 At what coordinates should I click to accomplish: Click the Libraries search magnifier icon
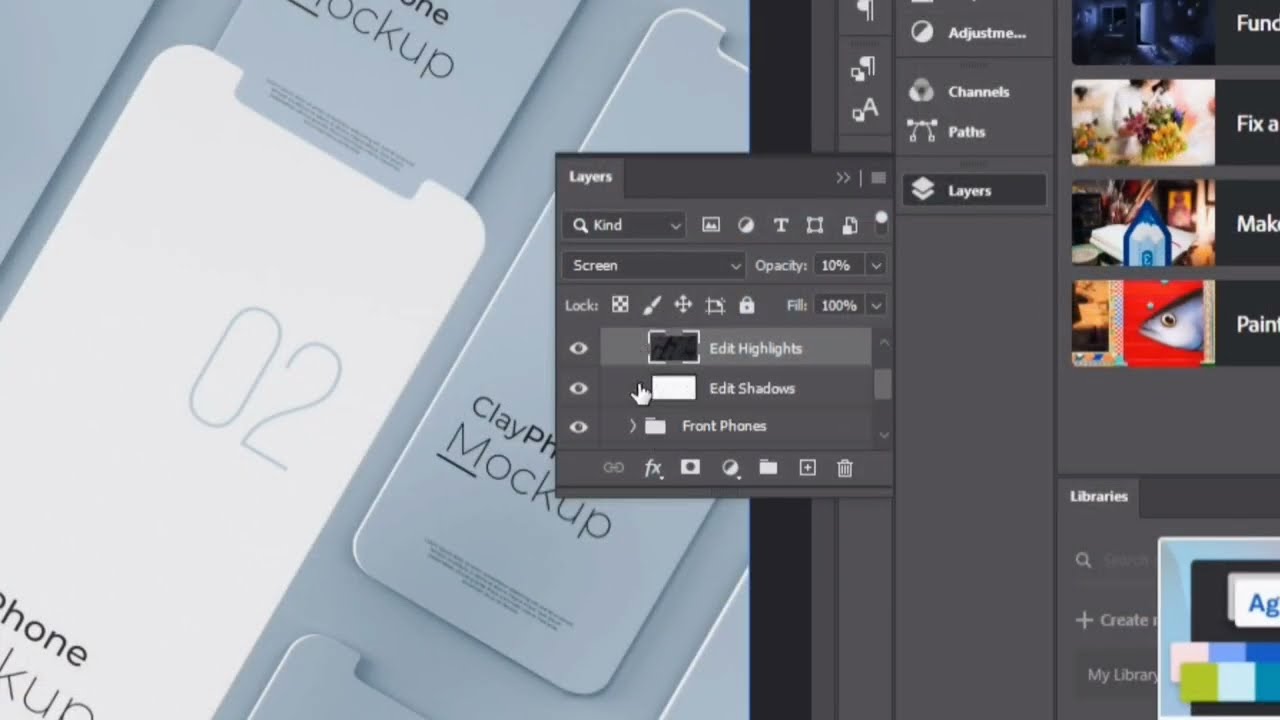[x=1083, y=560]
